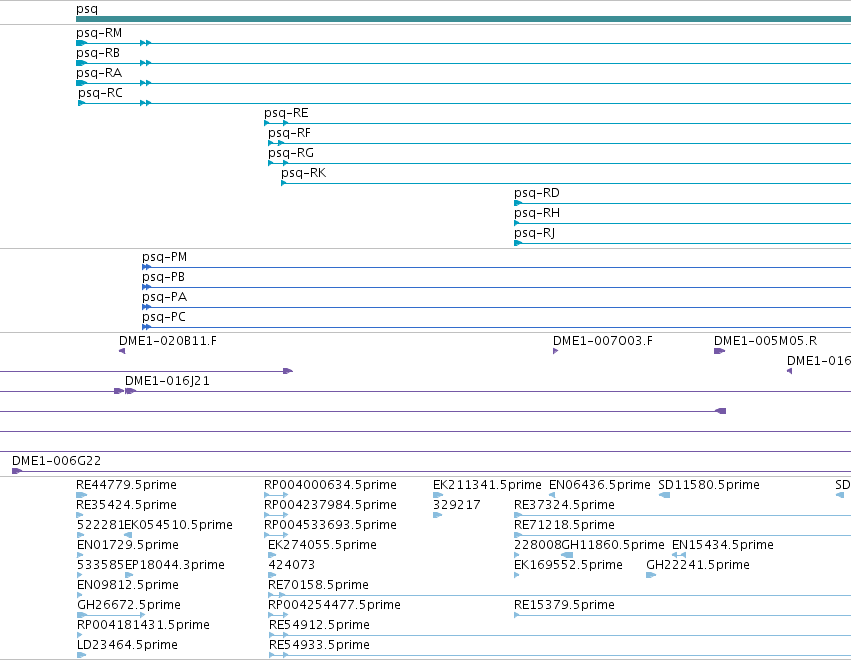Click the EN01729.5prime label
Screen dimensions: 851x660
coord(128,545)
